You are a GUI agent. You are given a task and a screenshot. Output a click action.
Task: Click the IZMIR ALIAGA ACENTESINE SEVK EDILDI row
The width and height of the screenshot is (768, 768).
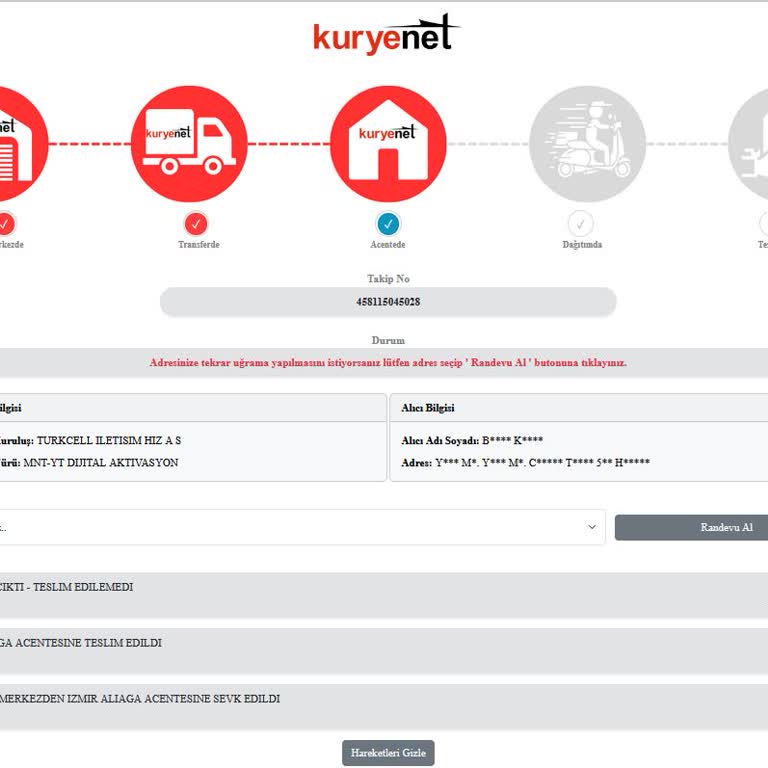[x=384, y=707]
